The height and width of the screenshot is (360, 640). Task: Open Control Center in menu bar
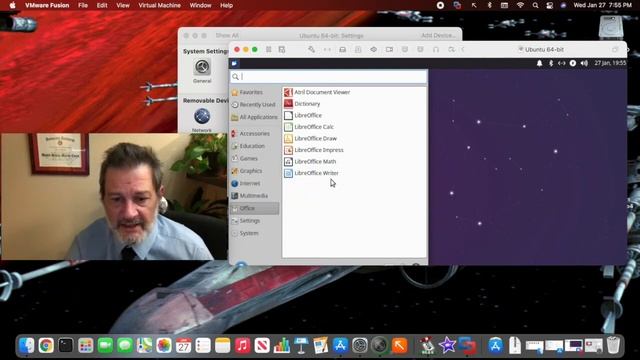(550, 5)
